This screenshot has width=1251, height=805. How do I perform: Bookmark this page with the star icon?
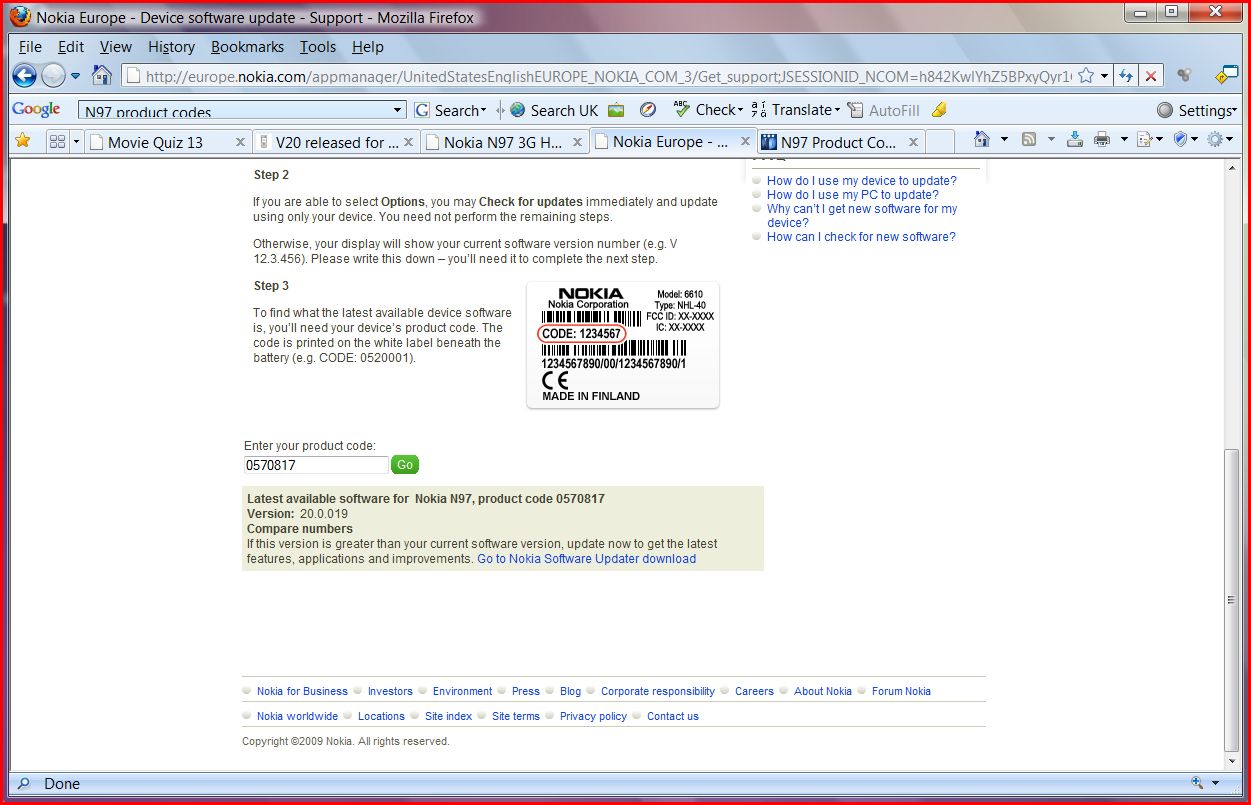[x=1086, y=76]
